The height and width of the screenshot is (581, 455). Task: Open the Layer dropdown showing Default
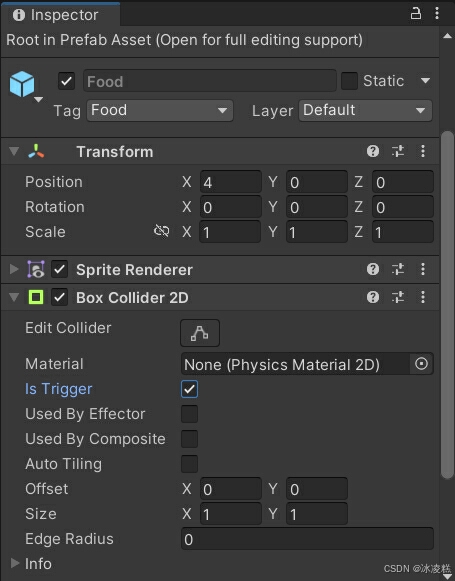(x=365, y=110)
